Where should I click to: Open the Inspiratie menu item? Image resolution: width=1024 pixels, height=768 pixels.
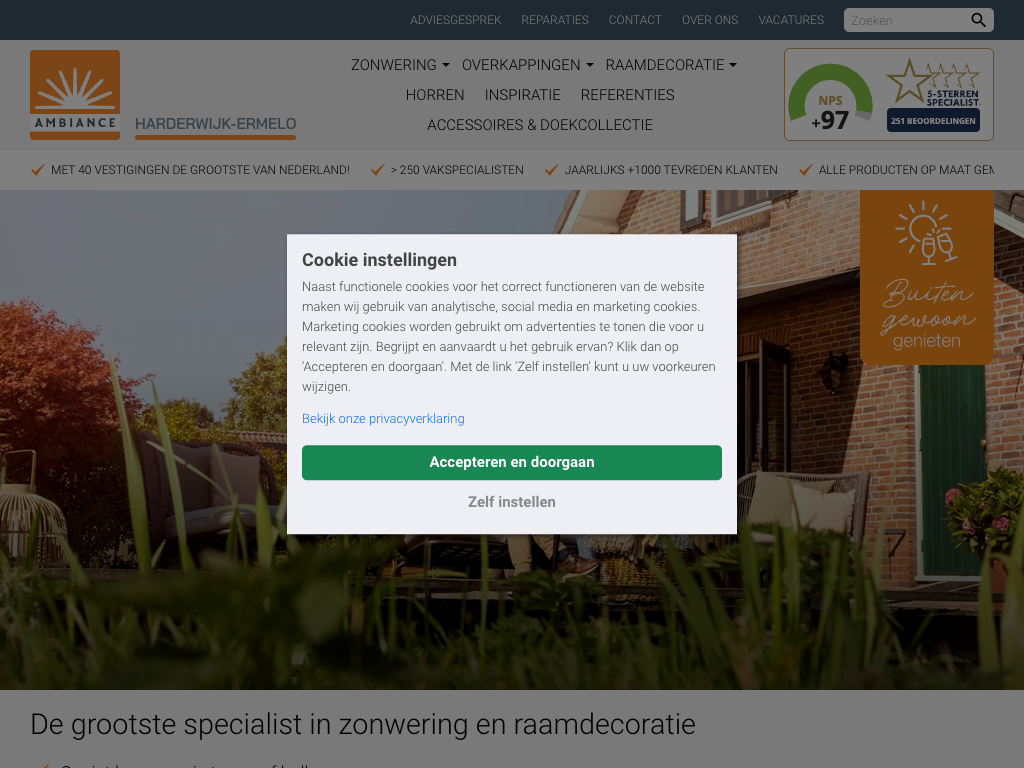tap(522, 95)
